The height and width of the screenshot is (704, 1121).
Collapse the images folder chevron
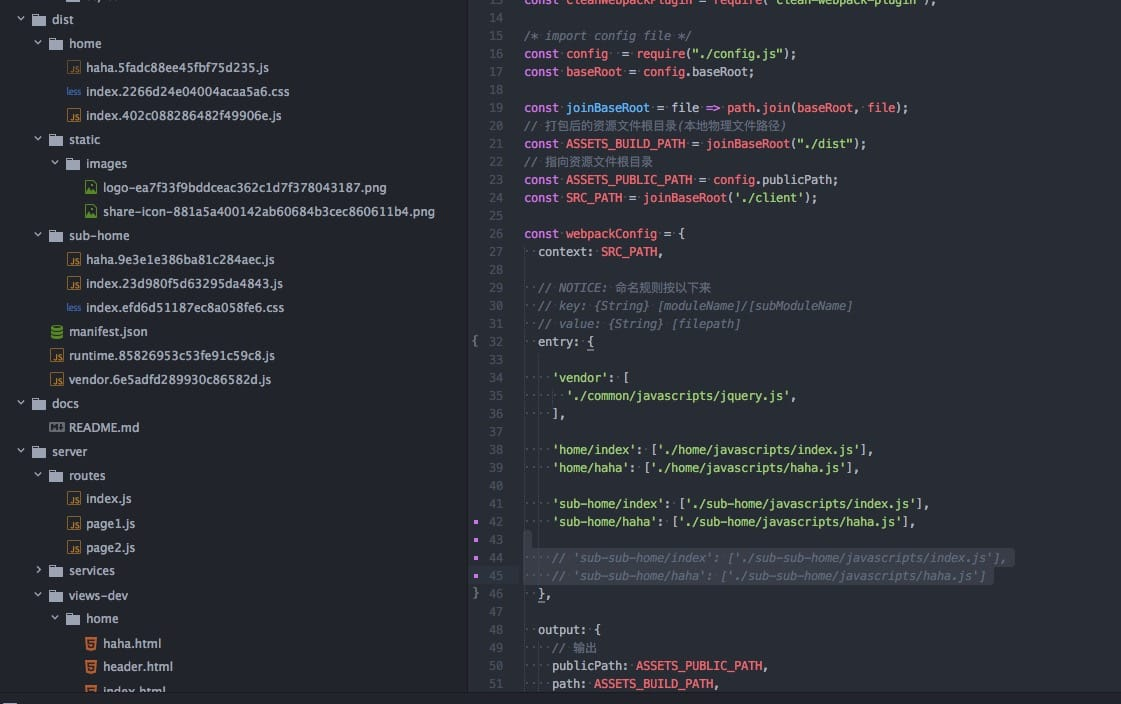[55, 163]
